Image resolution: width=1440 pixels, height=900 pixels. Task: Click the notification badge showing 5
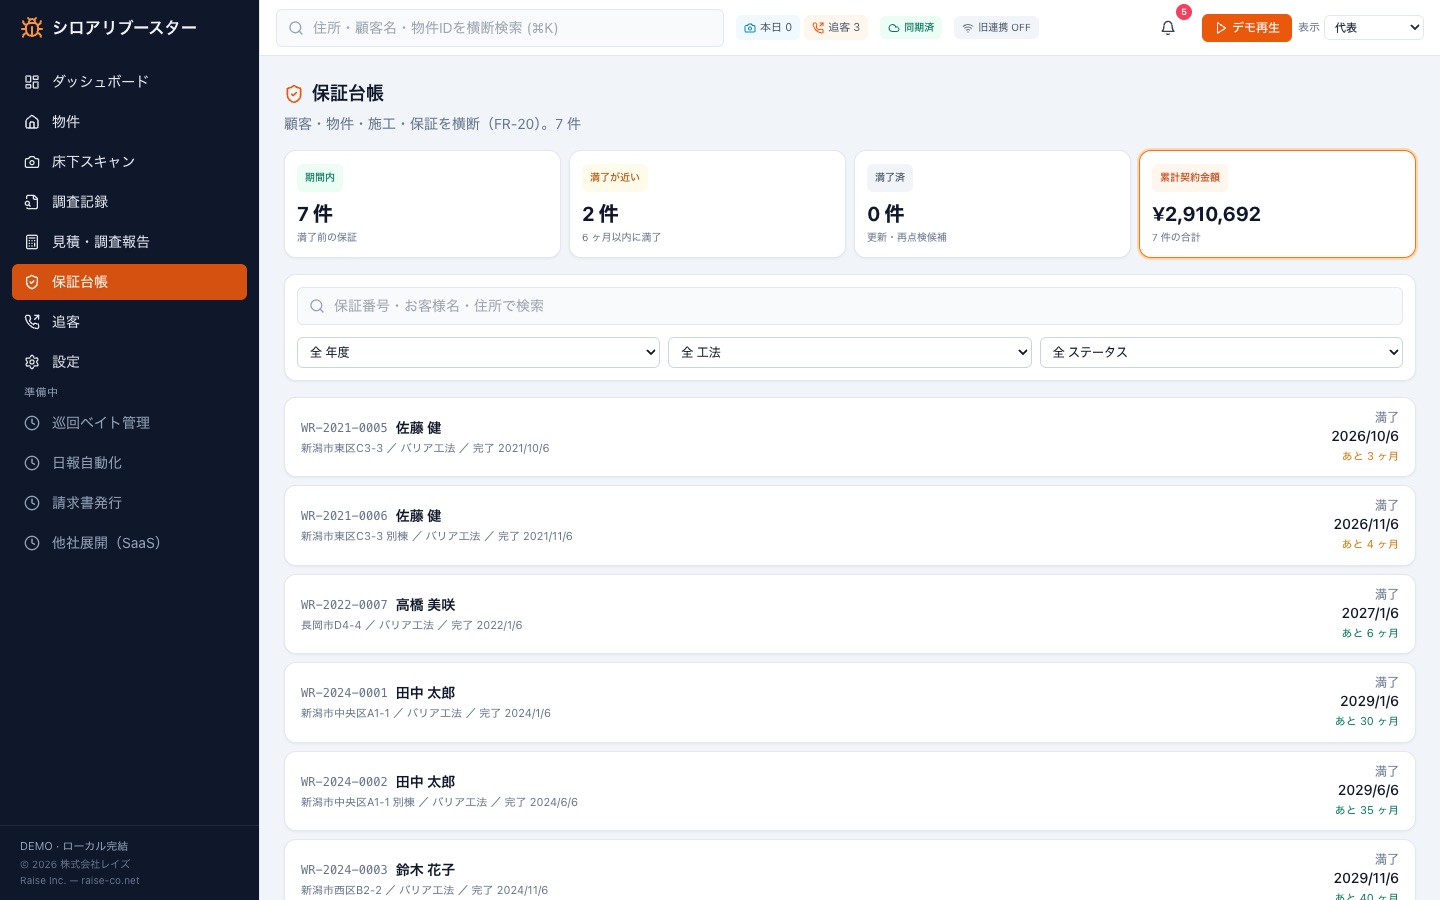(1184, 12)
